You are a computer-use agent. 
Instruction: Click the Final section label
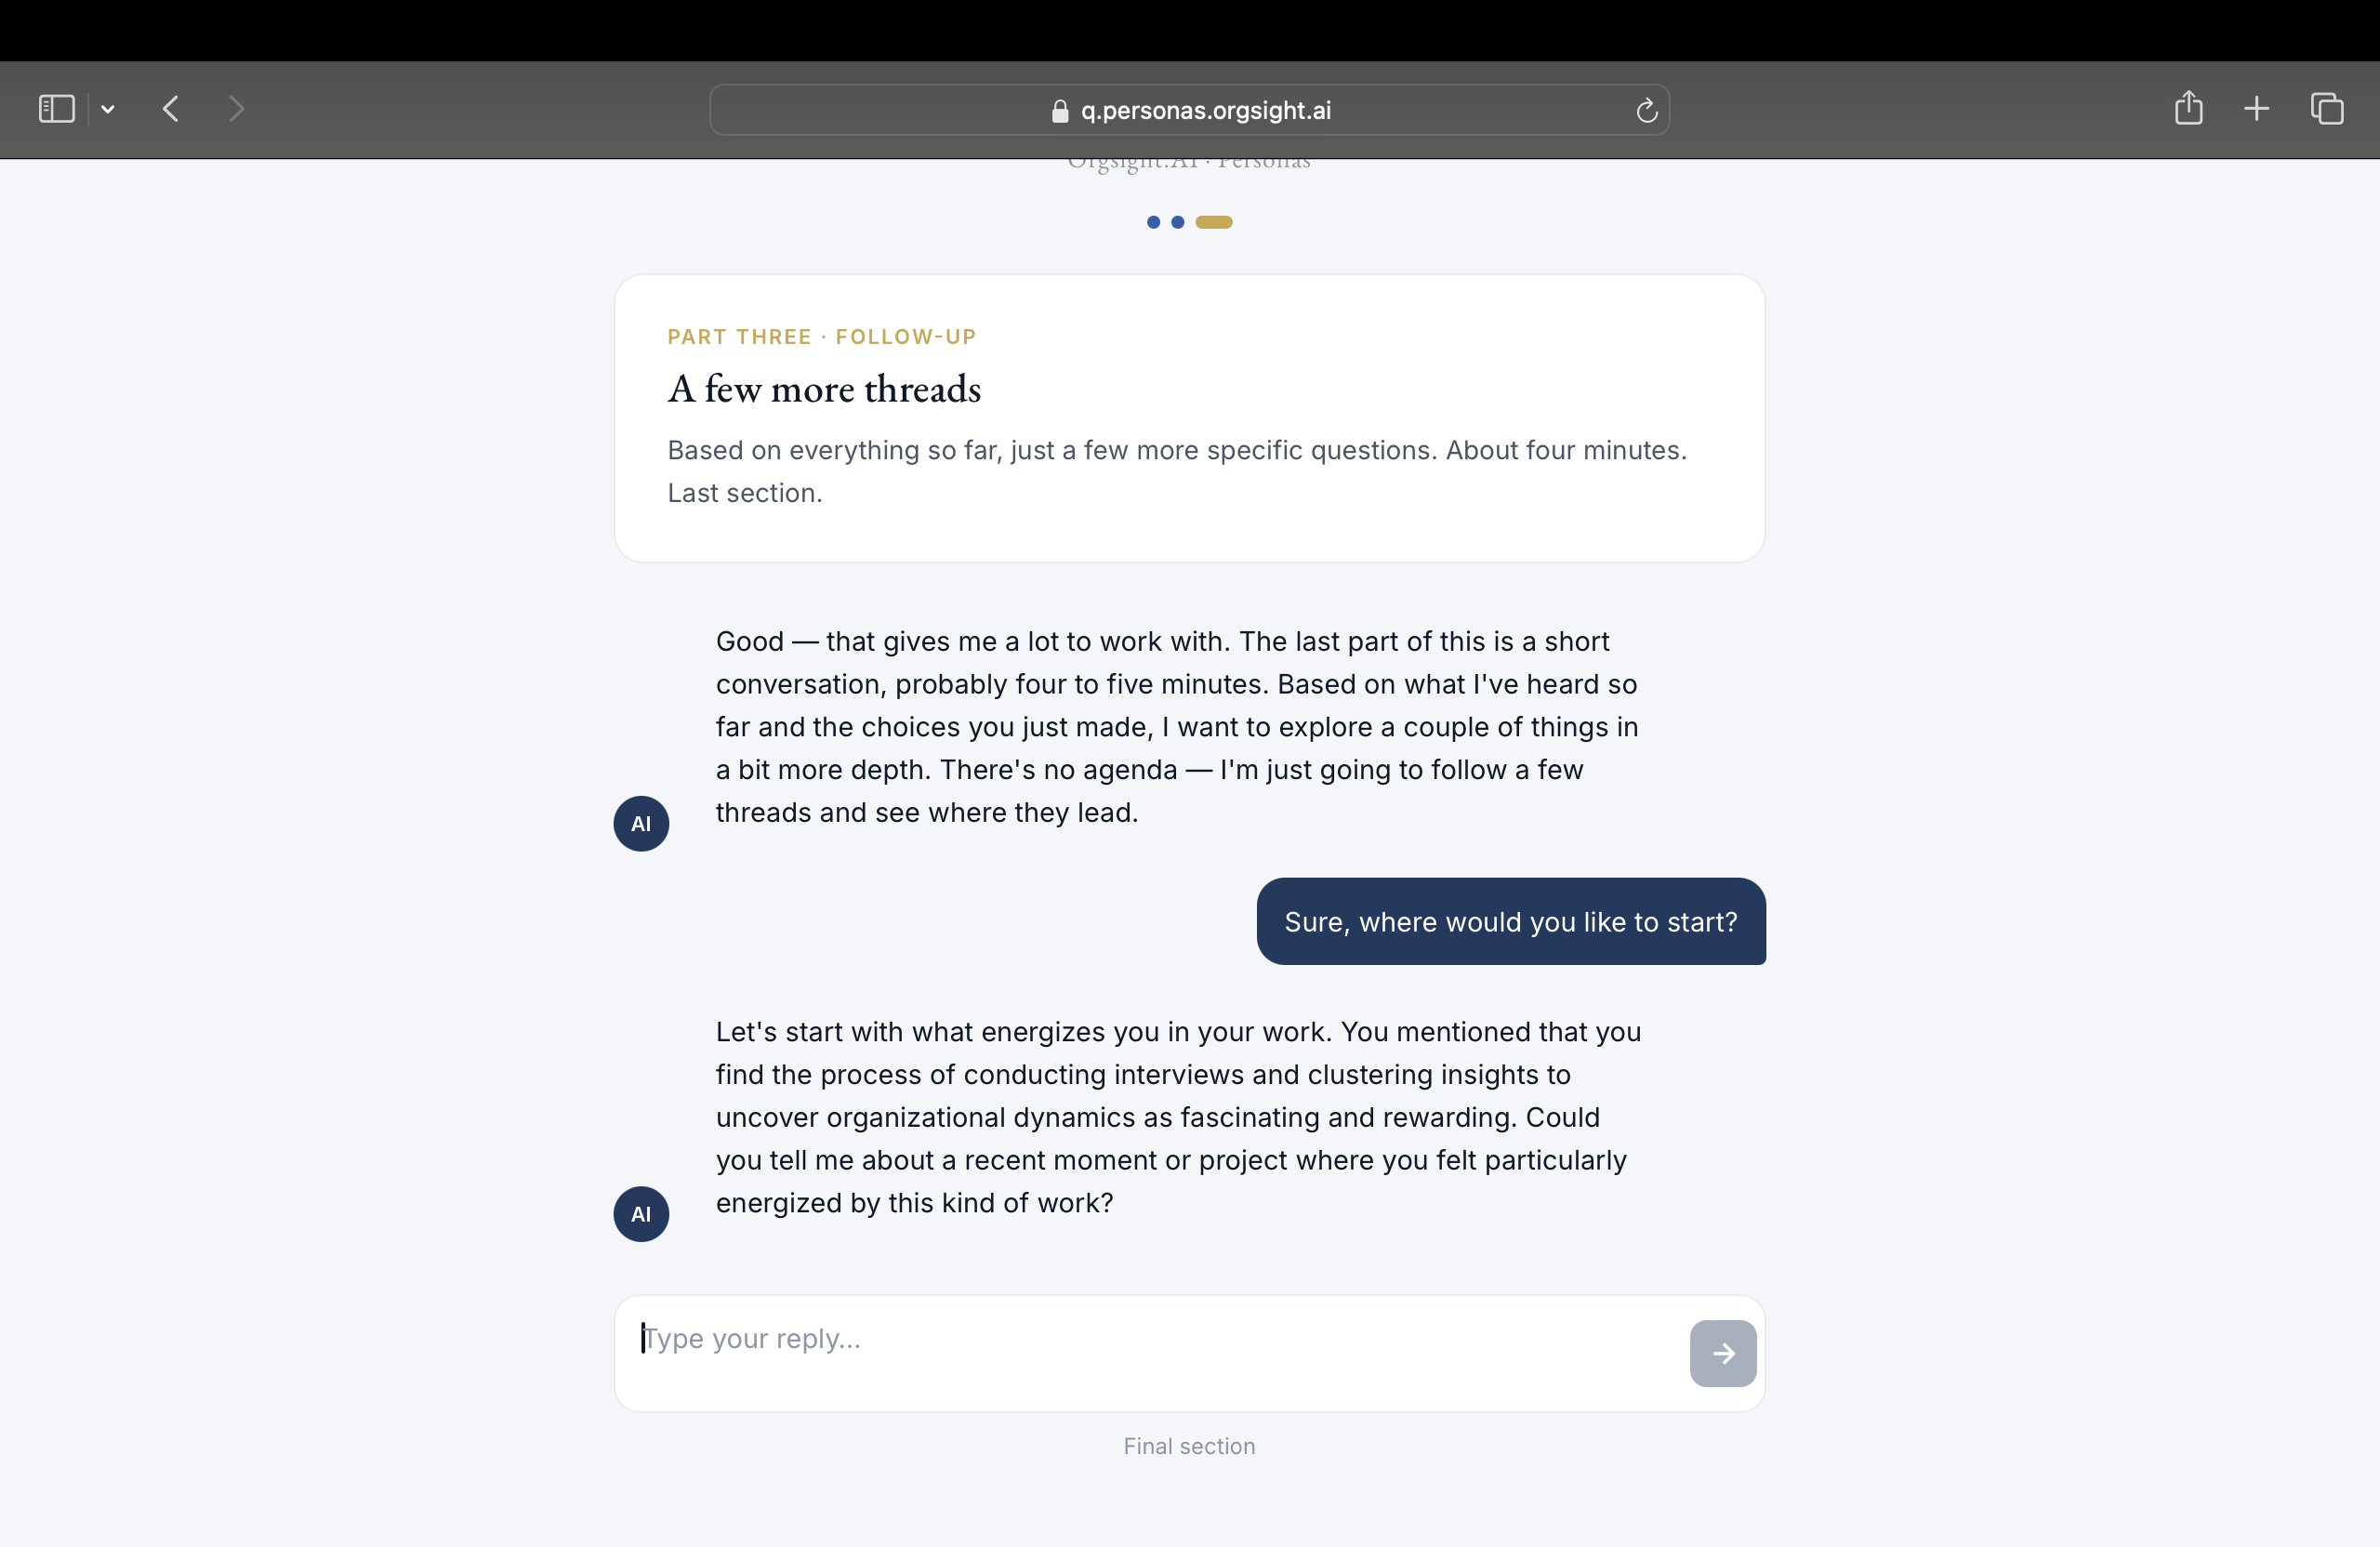point(1188,1446)
